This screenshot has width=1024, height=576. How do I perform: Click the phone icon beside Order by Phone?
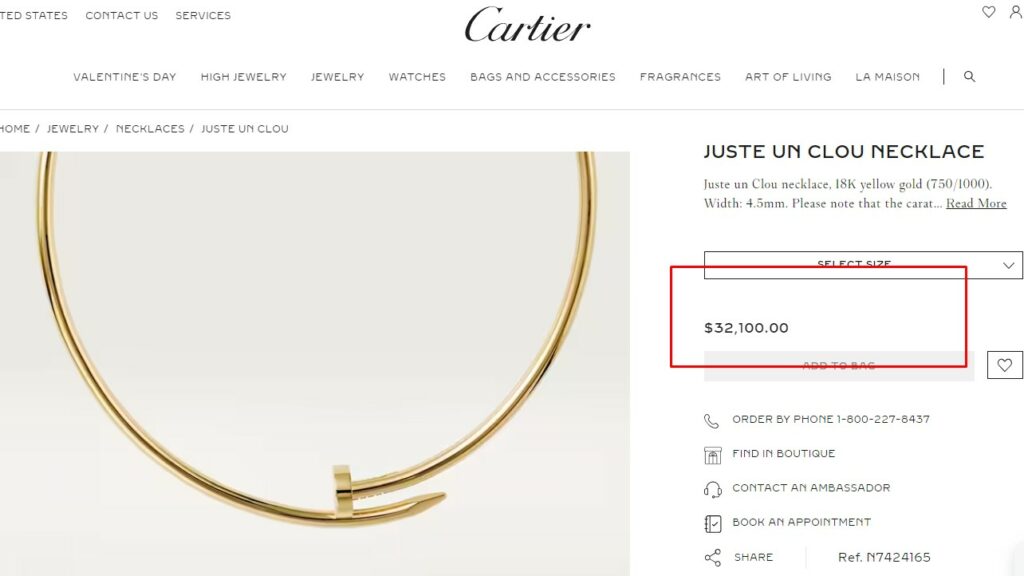711,421
